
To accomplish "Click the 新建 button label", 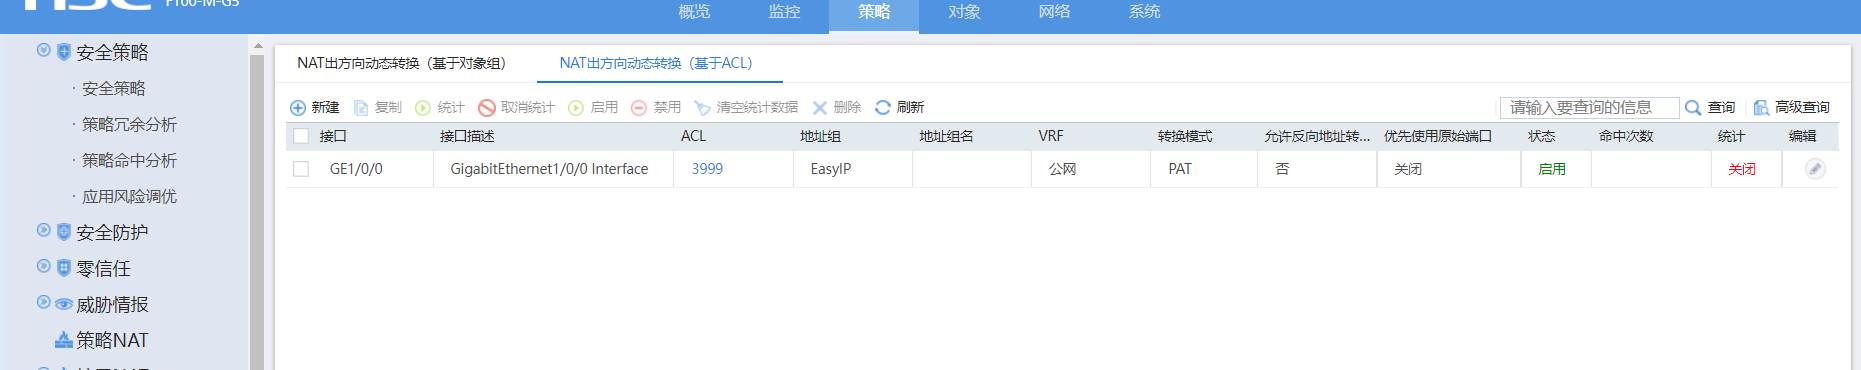I will [325, 108].
